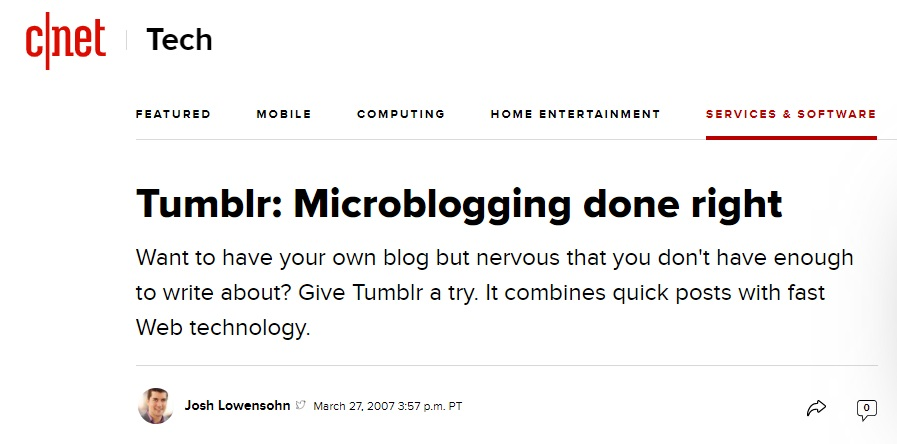Select the Featured tab

point(173,114)
